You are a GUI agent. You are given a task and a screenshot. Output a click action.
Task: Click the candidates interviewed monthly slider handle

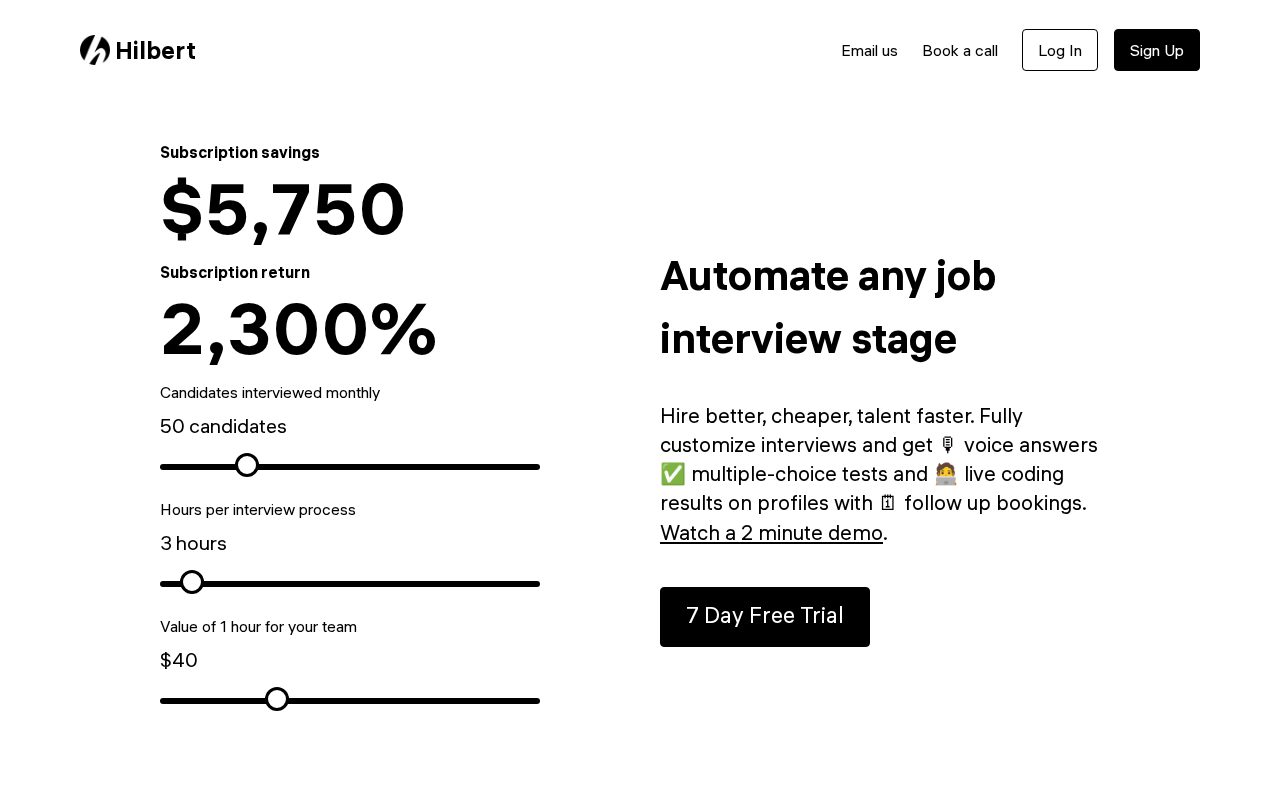click(247, 465)
